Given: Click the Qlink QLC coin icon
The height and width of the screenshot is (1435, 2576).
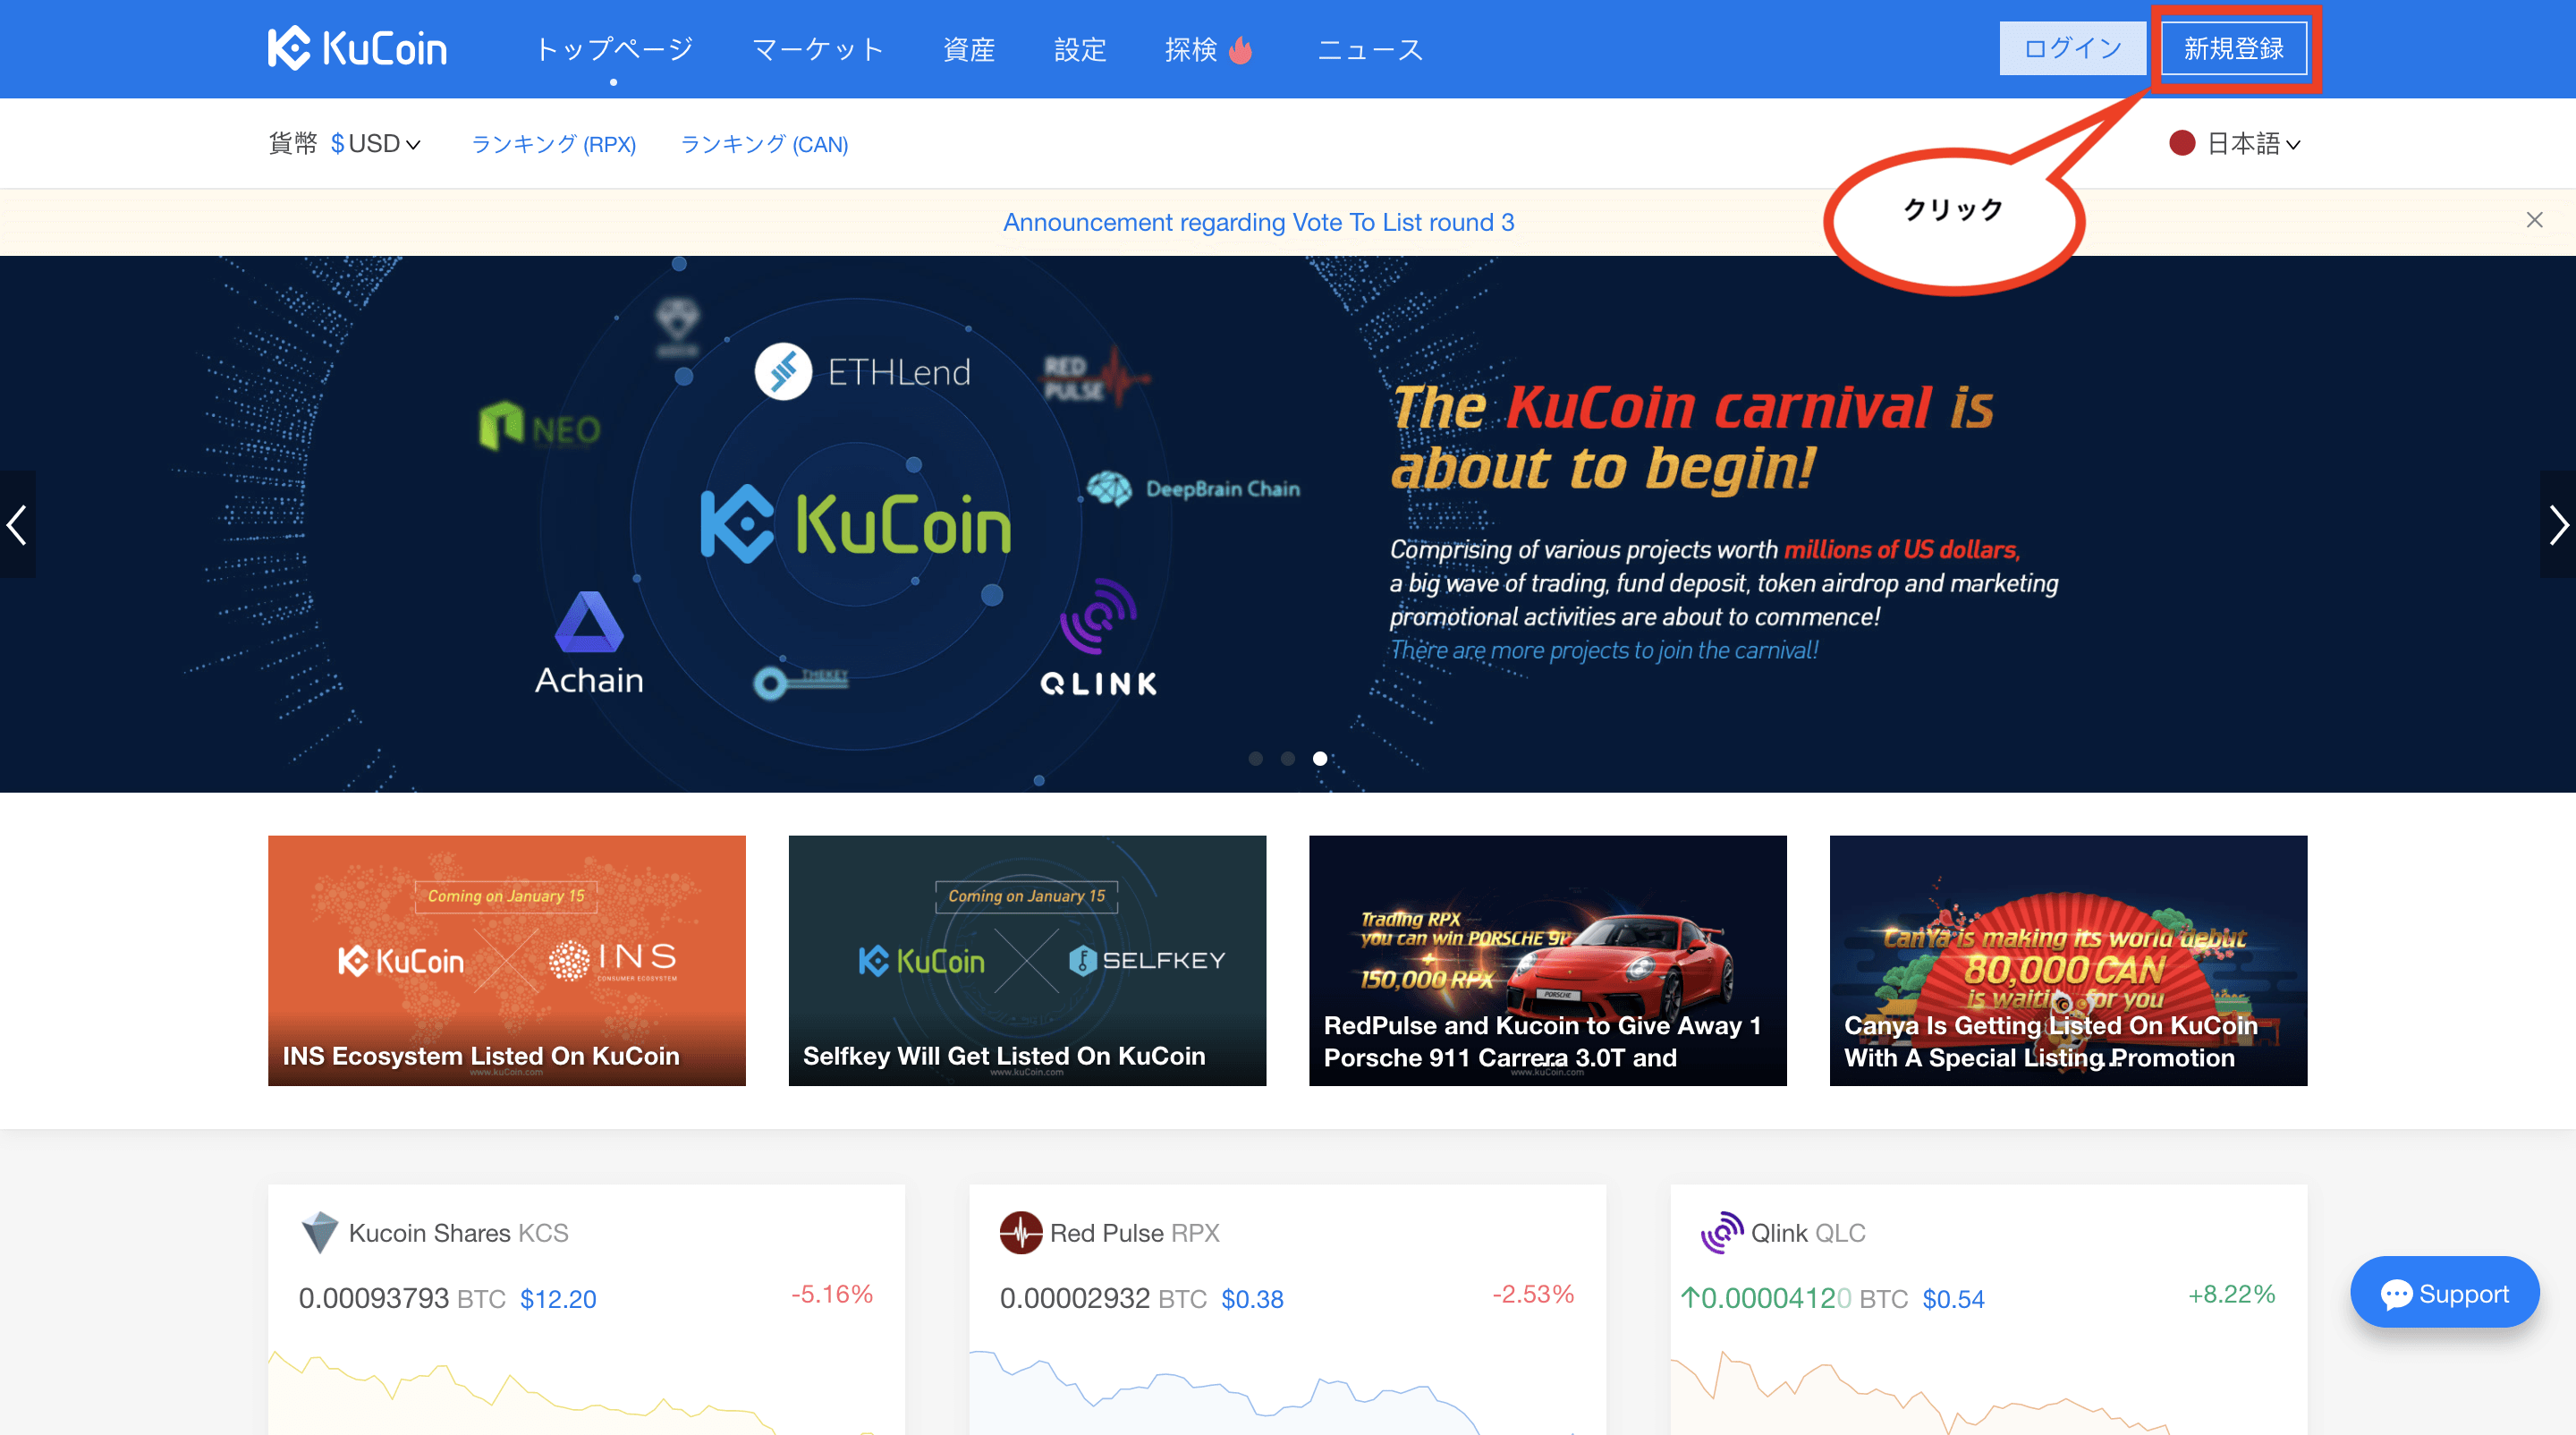Looking at the screenshot, I should click(1721, 1232).
